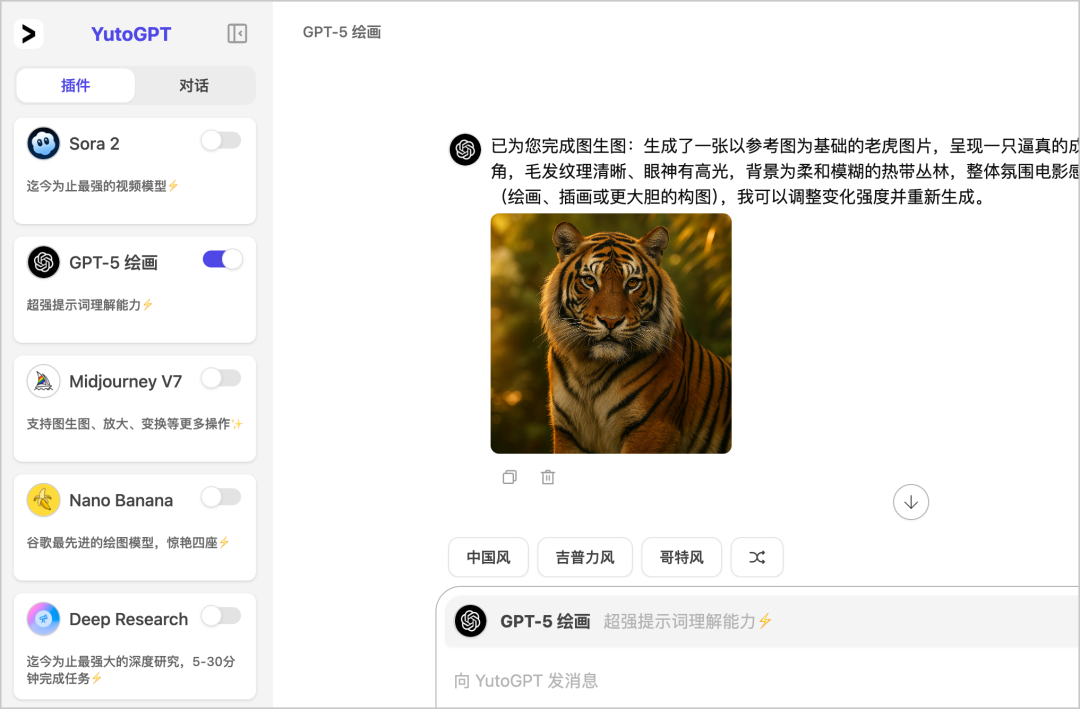Choose the 吉普力风 style button
Screen dimensions: 1080x709
(585, 557)
